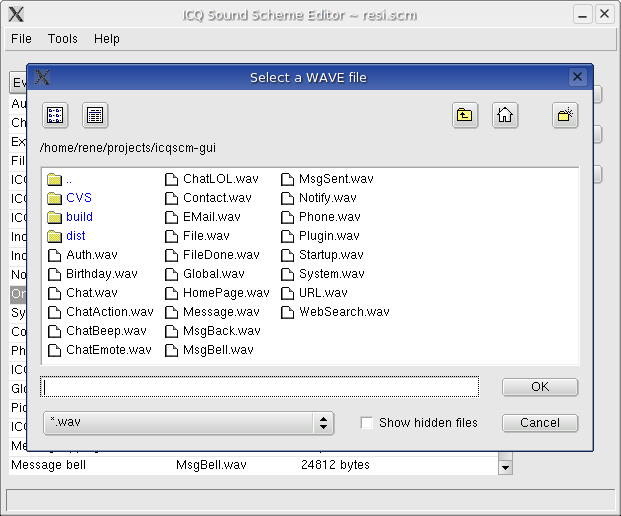Image resolution: width=621 pixels, height=516 pixels.
Task: Select Message.wav file
Action: 212,312
